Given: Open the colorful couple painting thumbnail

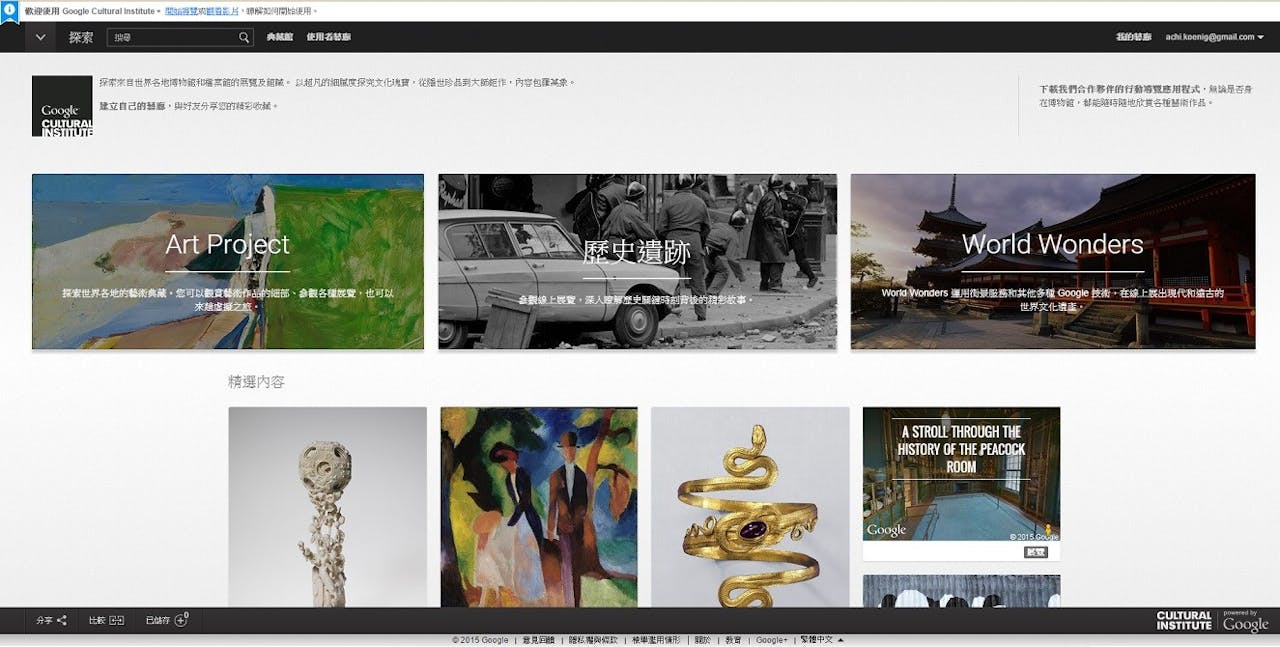Looking at the screenshot, I should tap(539, 507).
